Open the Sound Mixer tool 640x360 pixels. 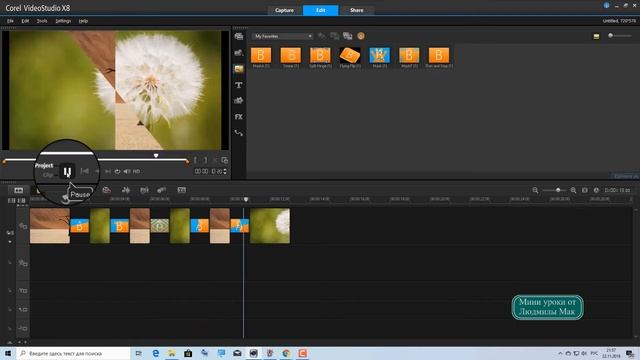(126, 190)
